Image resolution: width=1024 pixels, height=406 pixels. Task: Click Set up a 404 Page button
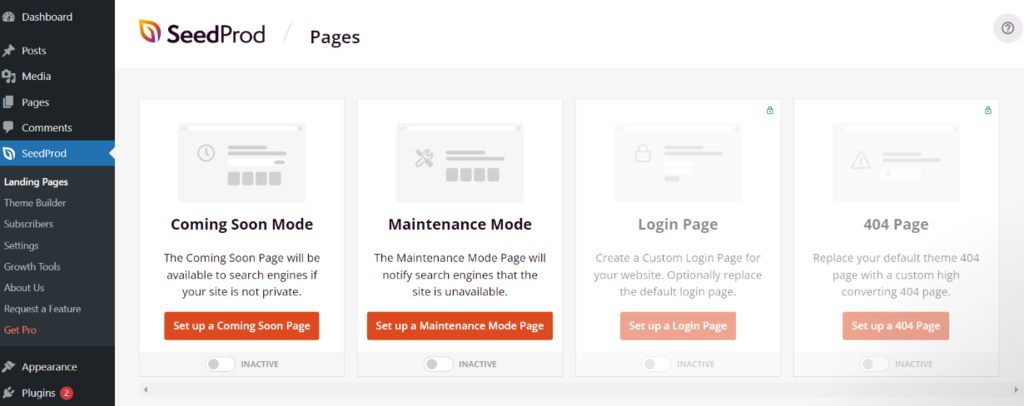(x=896, y=326)
